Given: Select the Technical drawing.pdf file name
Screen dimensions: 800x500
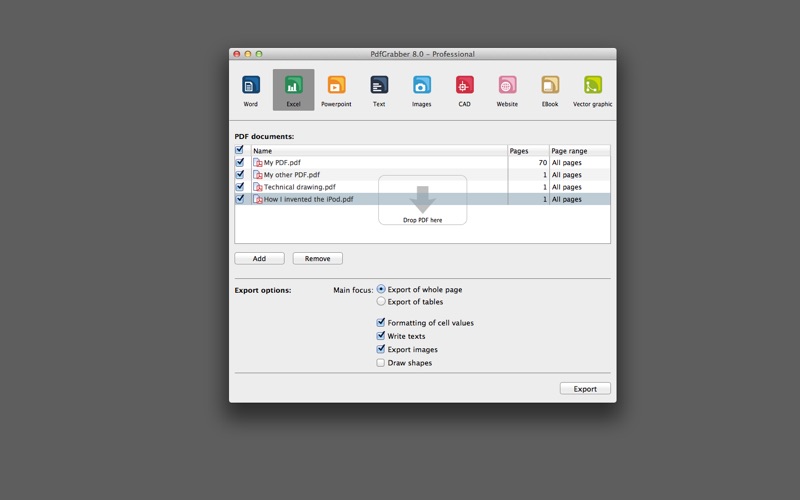Looking at the screenshot, I should coord(299,187).
